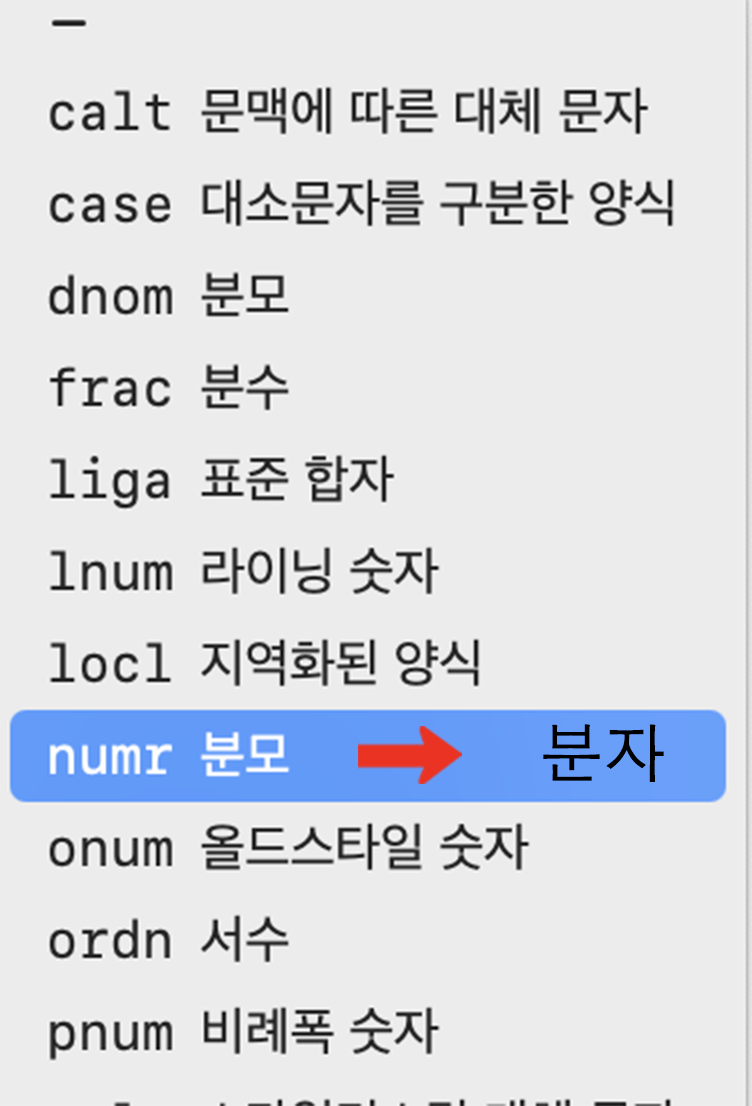
Task: Click the 'onum' monospace tag text
Action: [111, 849]
